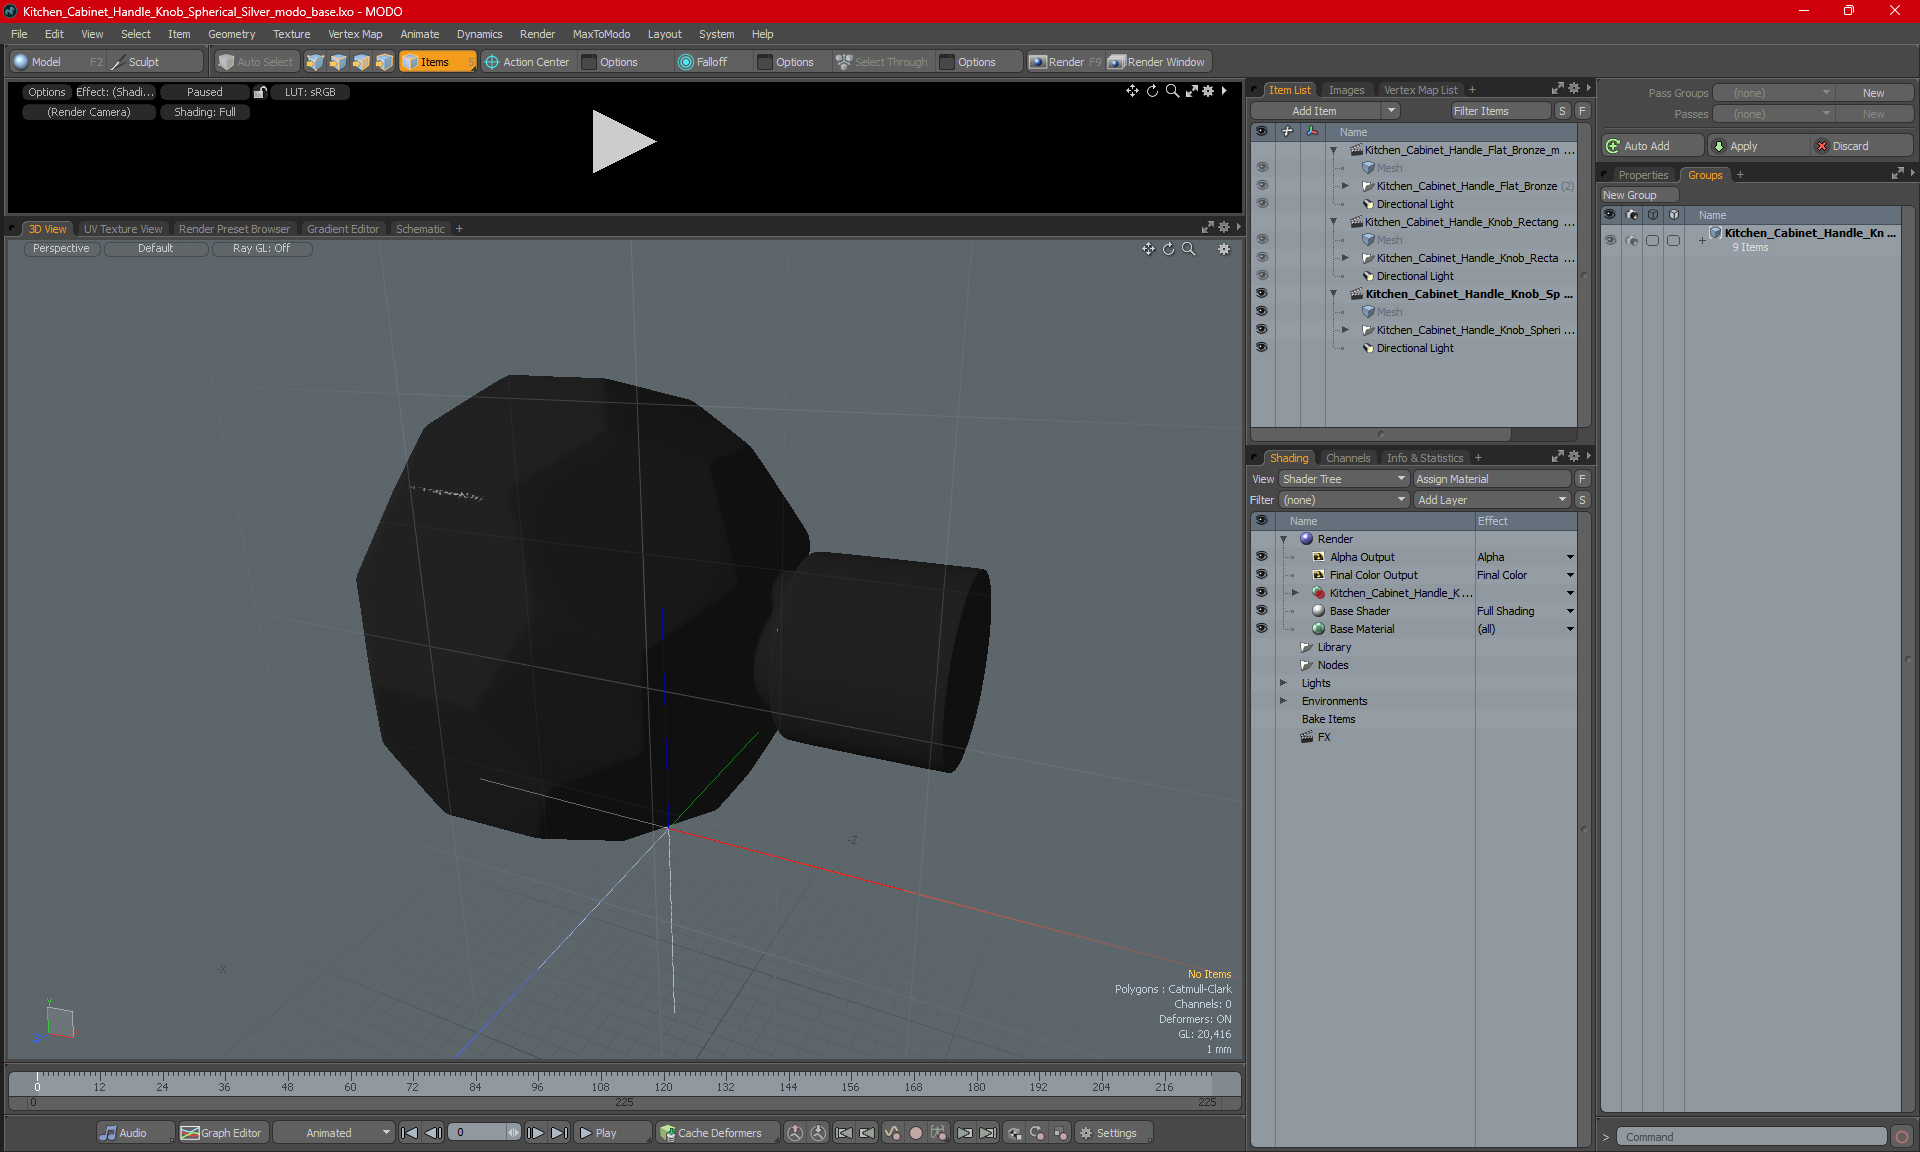The image size is (1920, 1152).
Task: Toggle visibility of Kitchen_Cabinet_Handle_Flat_Bronze group item
Action: point(1262,185)
